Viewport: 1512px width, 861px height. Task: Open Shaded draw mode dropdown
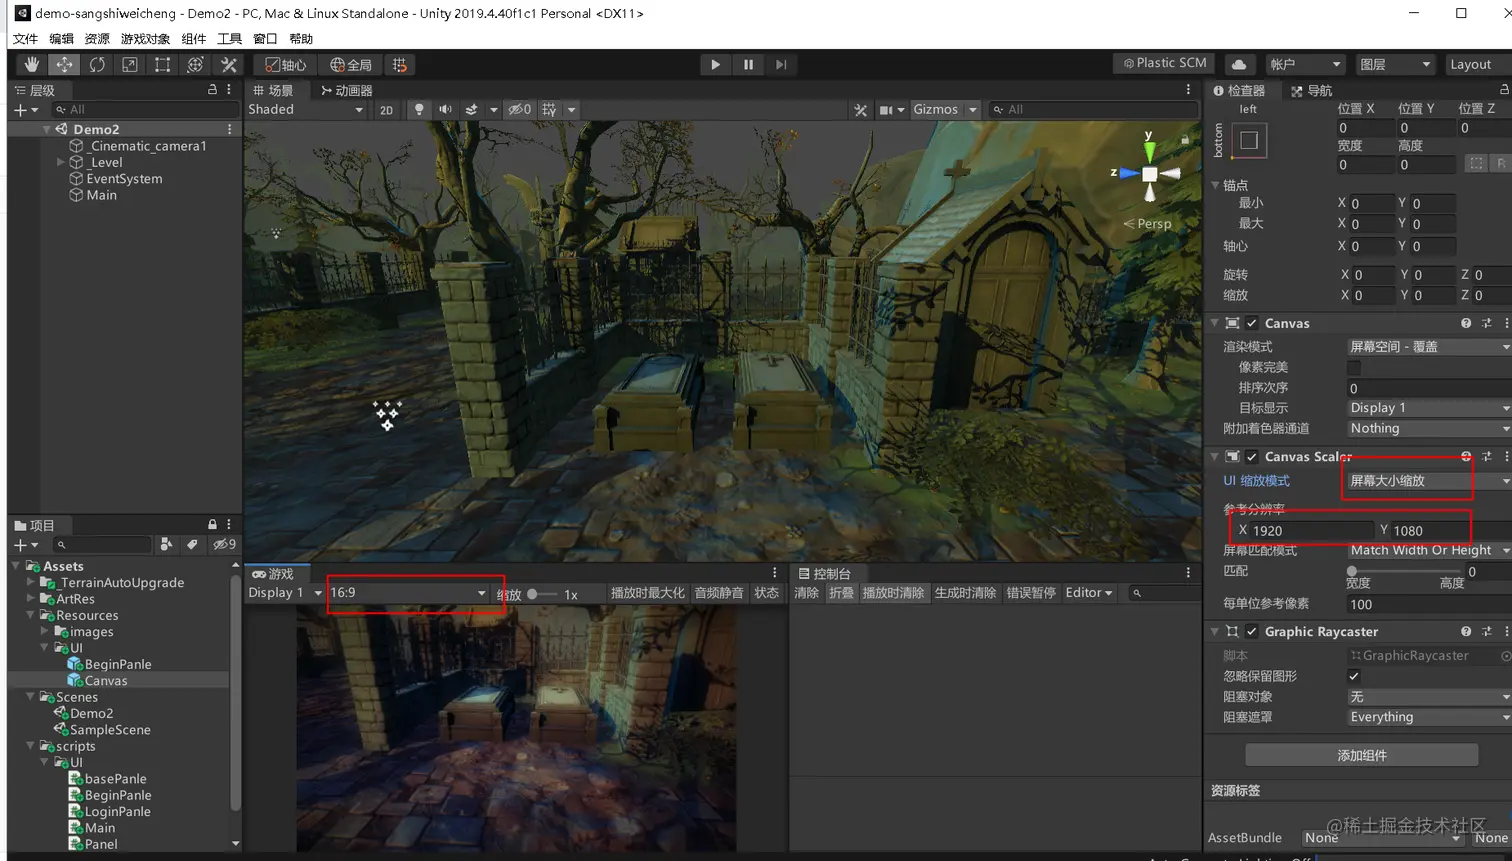(x=304, y=110)
